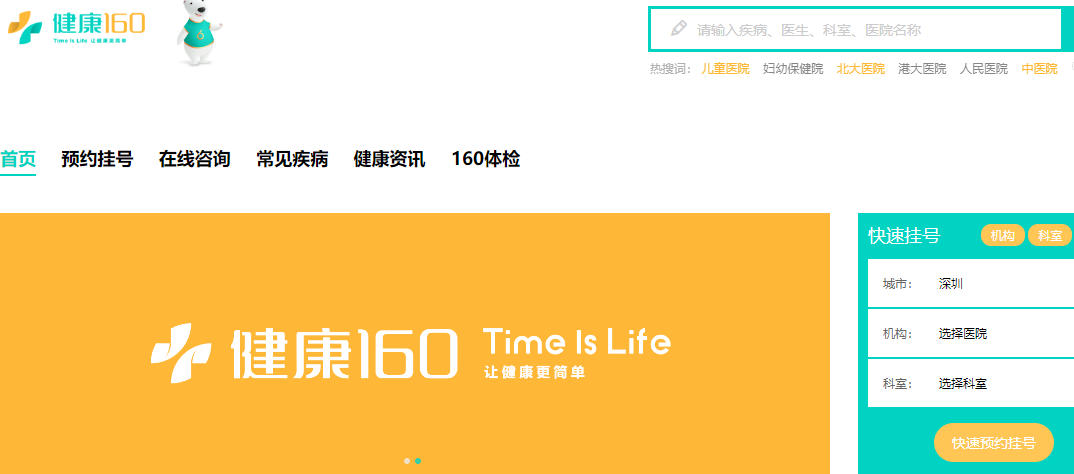Switch to the 科室 toggle in quick registration
The height and width of the screenshot is (474, 1074).
1049,236
